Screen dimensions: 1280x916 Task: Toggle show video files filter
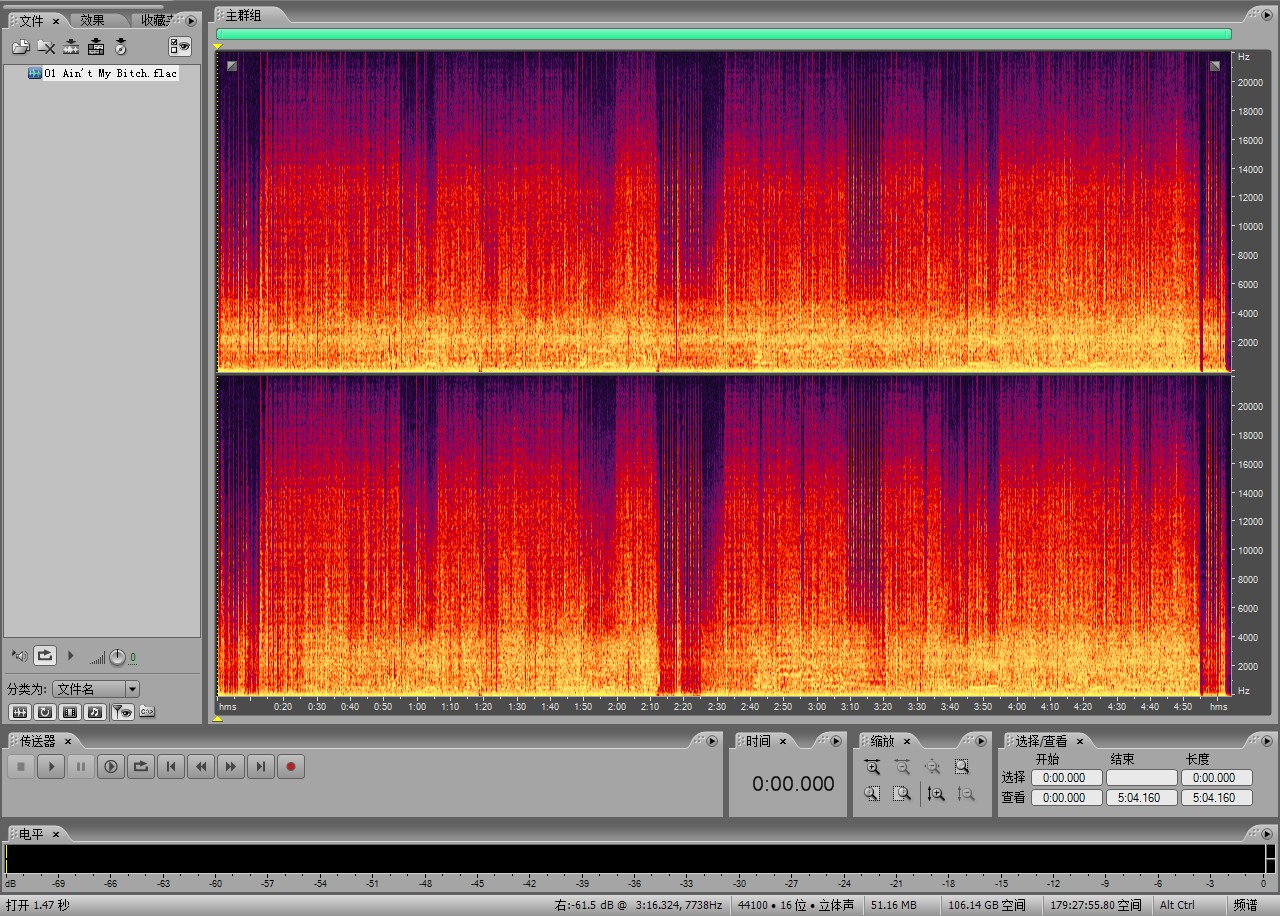(x=70, y=712)
